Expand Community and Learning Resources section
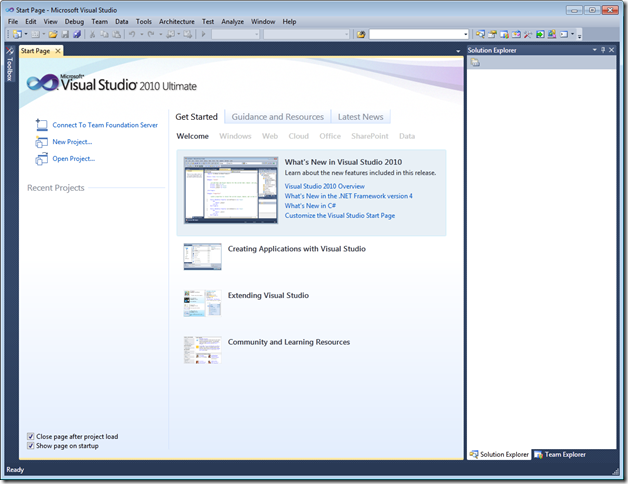 (x=289, y=342)
